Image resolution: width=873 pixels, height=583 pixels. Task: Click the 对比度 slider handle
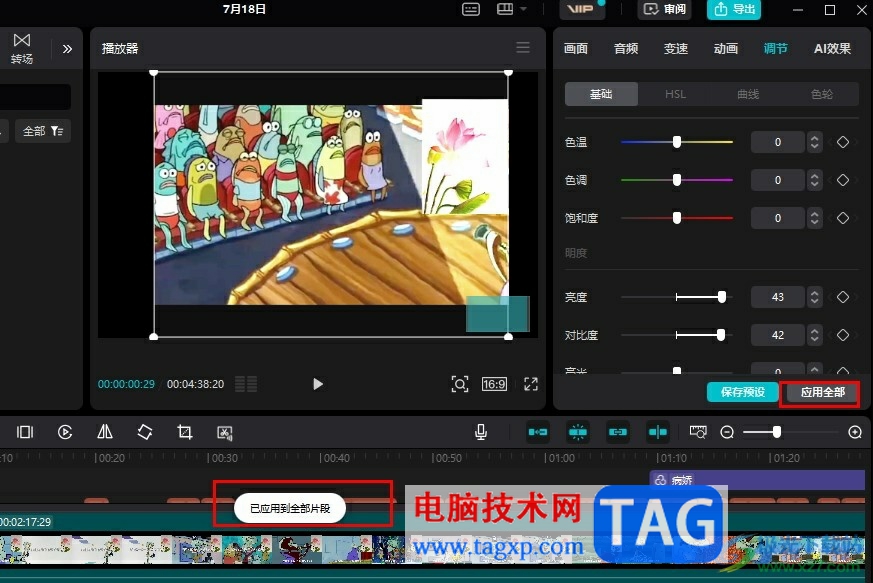[721, 335]
